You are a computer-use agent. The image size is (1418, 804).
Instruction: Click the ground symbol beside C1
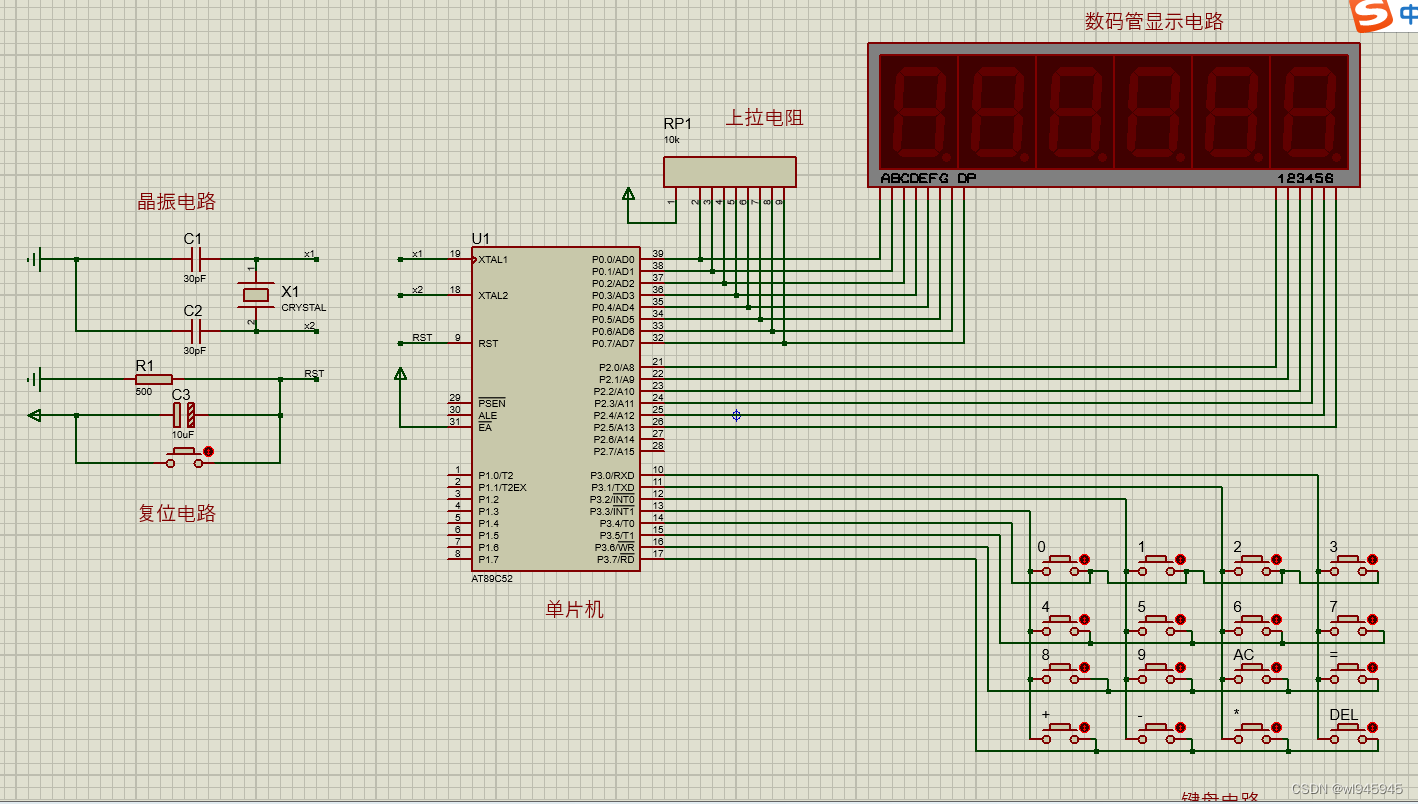point(35,260)
